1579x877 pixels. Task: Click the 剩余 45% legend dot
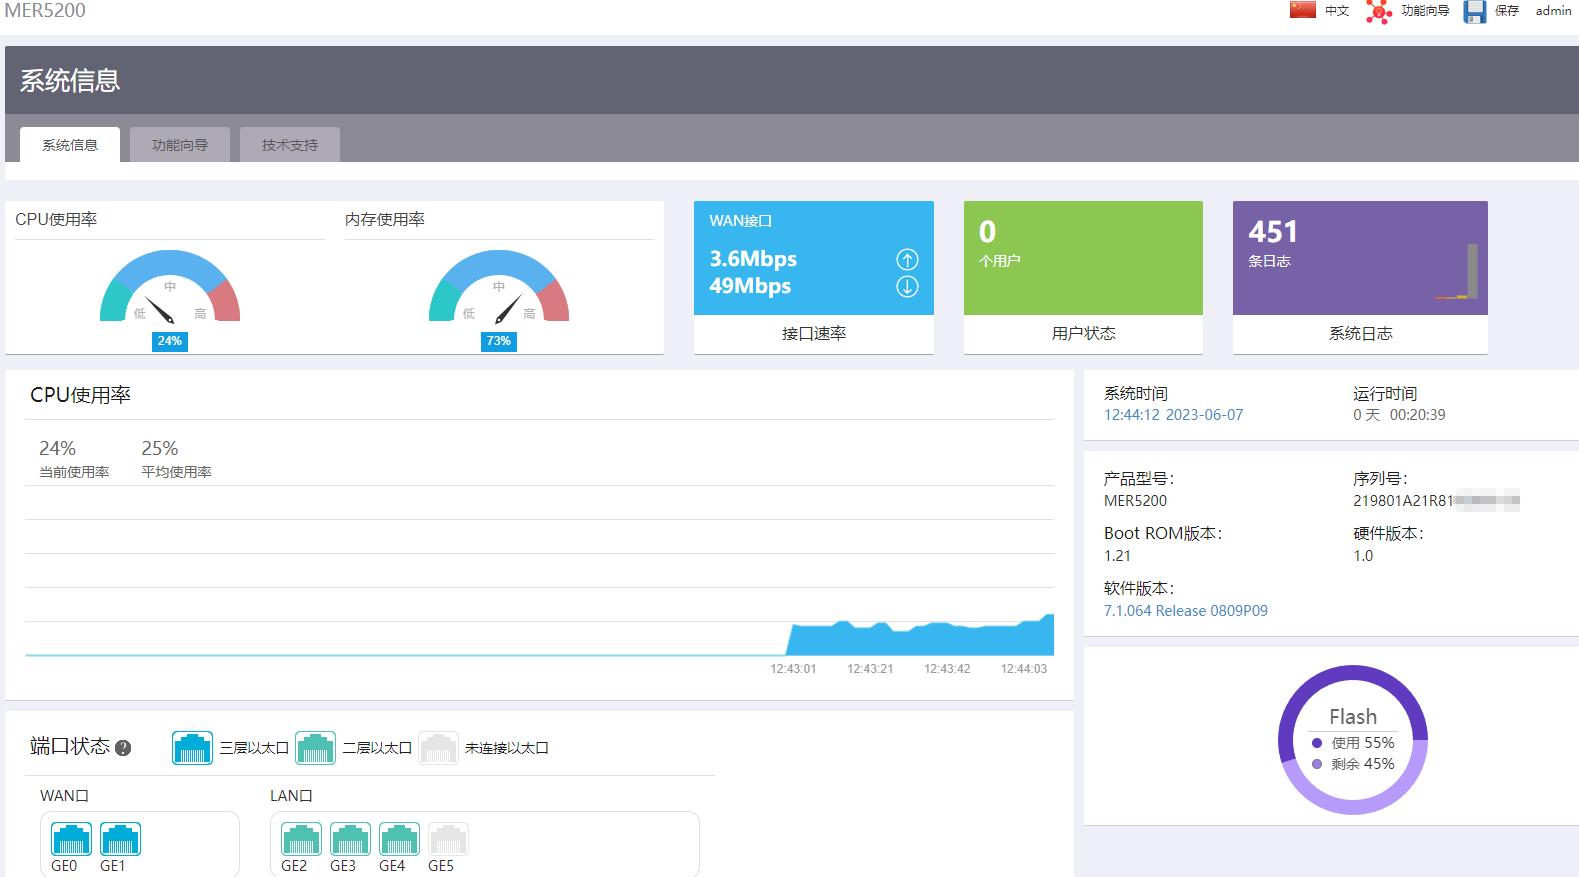(x=1317, y=764)
